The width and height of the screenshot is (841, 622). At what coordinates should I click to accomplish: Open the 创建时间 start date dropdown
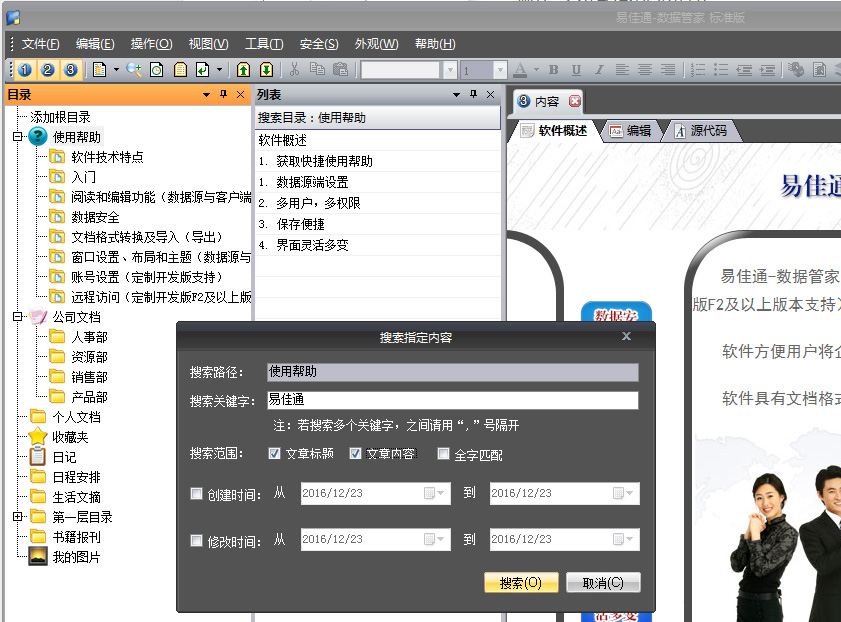click(x=430, y=494)
